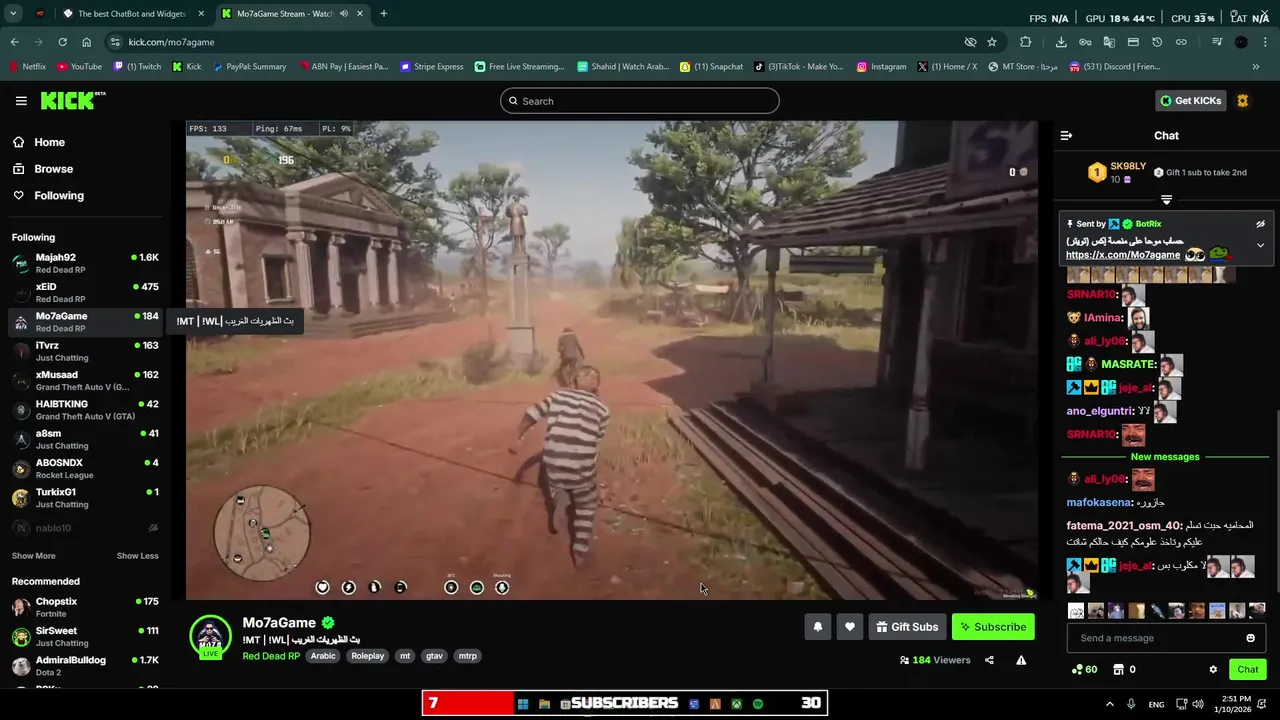Viewport: 1280px width, 720px height.
Task: Select the gtav tag
Action: pos(434,656)
